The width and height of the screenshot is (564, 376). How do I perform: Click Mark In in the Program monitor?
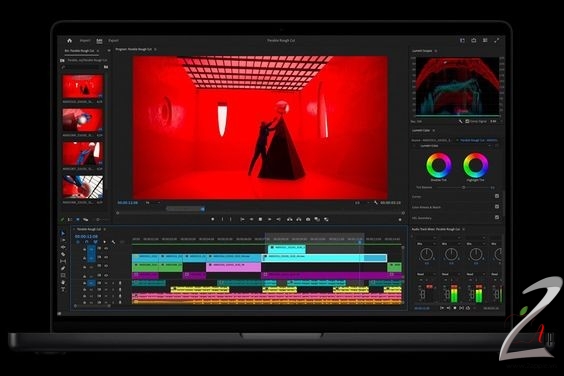click(x=222, y=219)
